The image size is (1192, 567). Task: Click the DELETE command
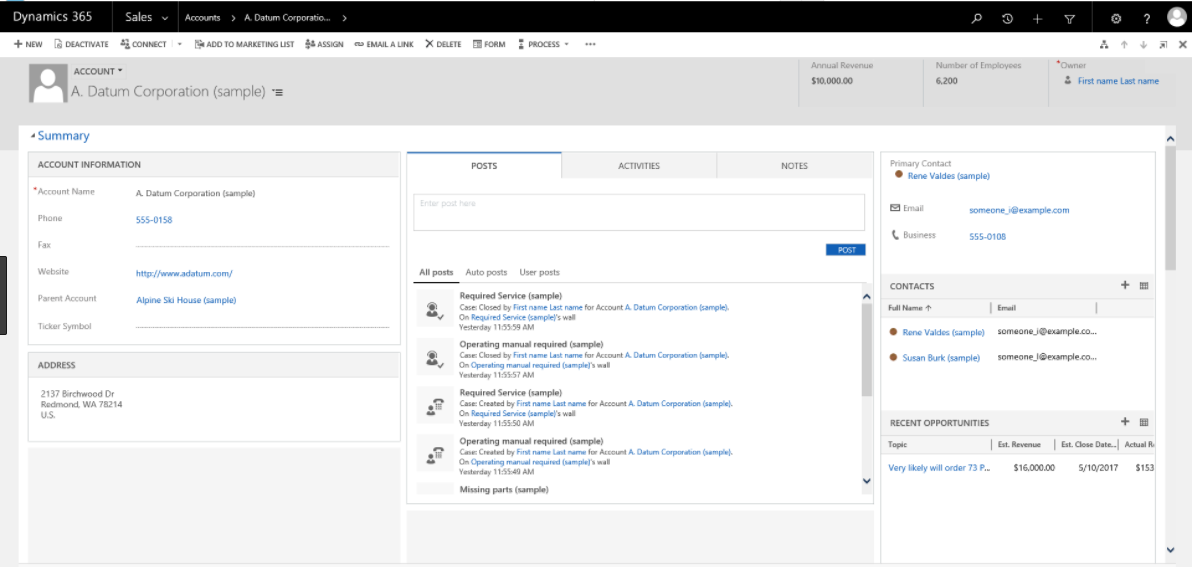(443, 44)
